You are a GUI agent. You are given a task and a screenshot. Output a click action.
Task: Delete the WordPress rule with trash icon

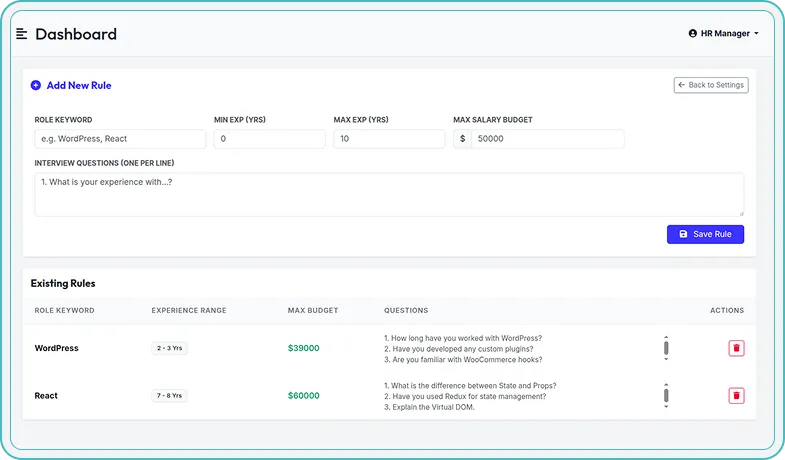point(736,348)
